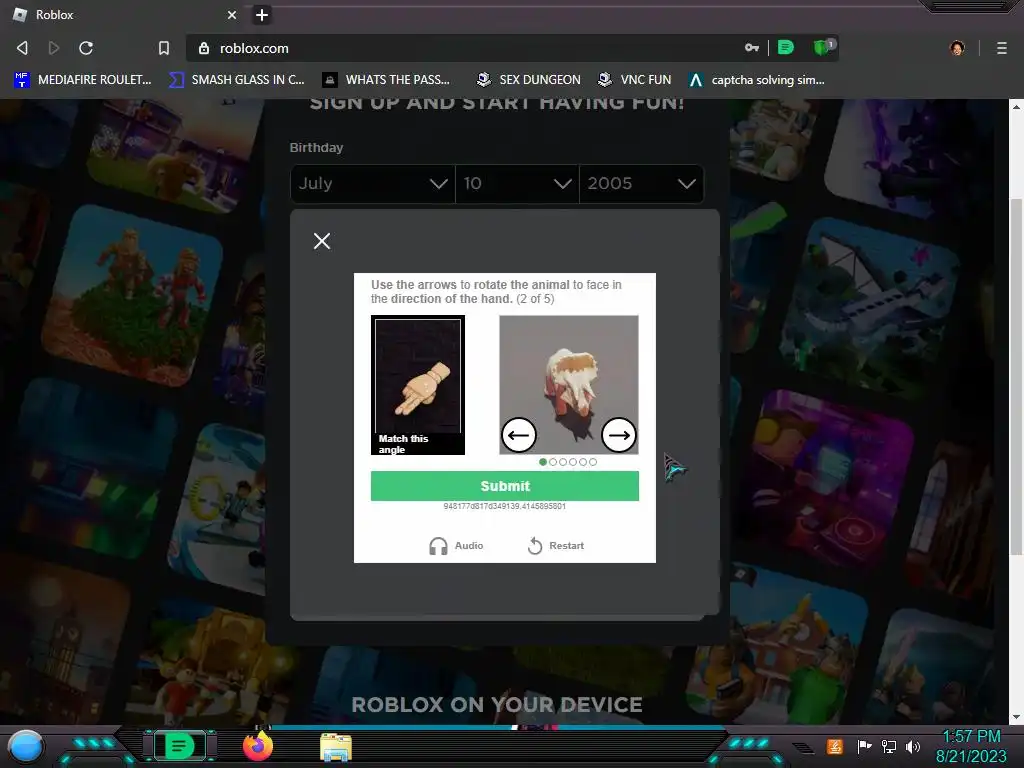
Task: Open the VNC FUN bookmark
Action: (635, 80)
